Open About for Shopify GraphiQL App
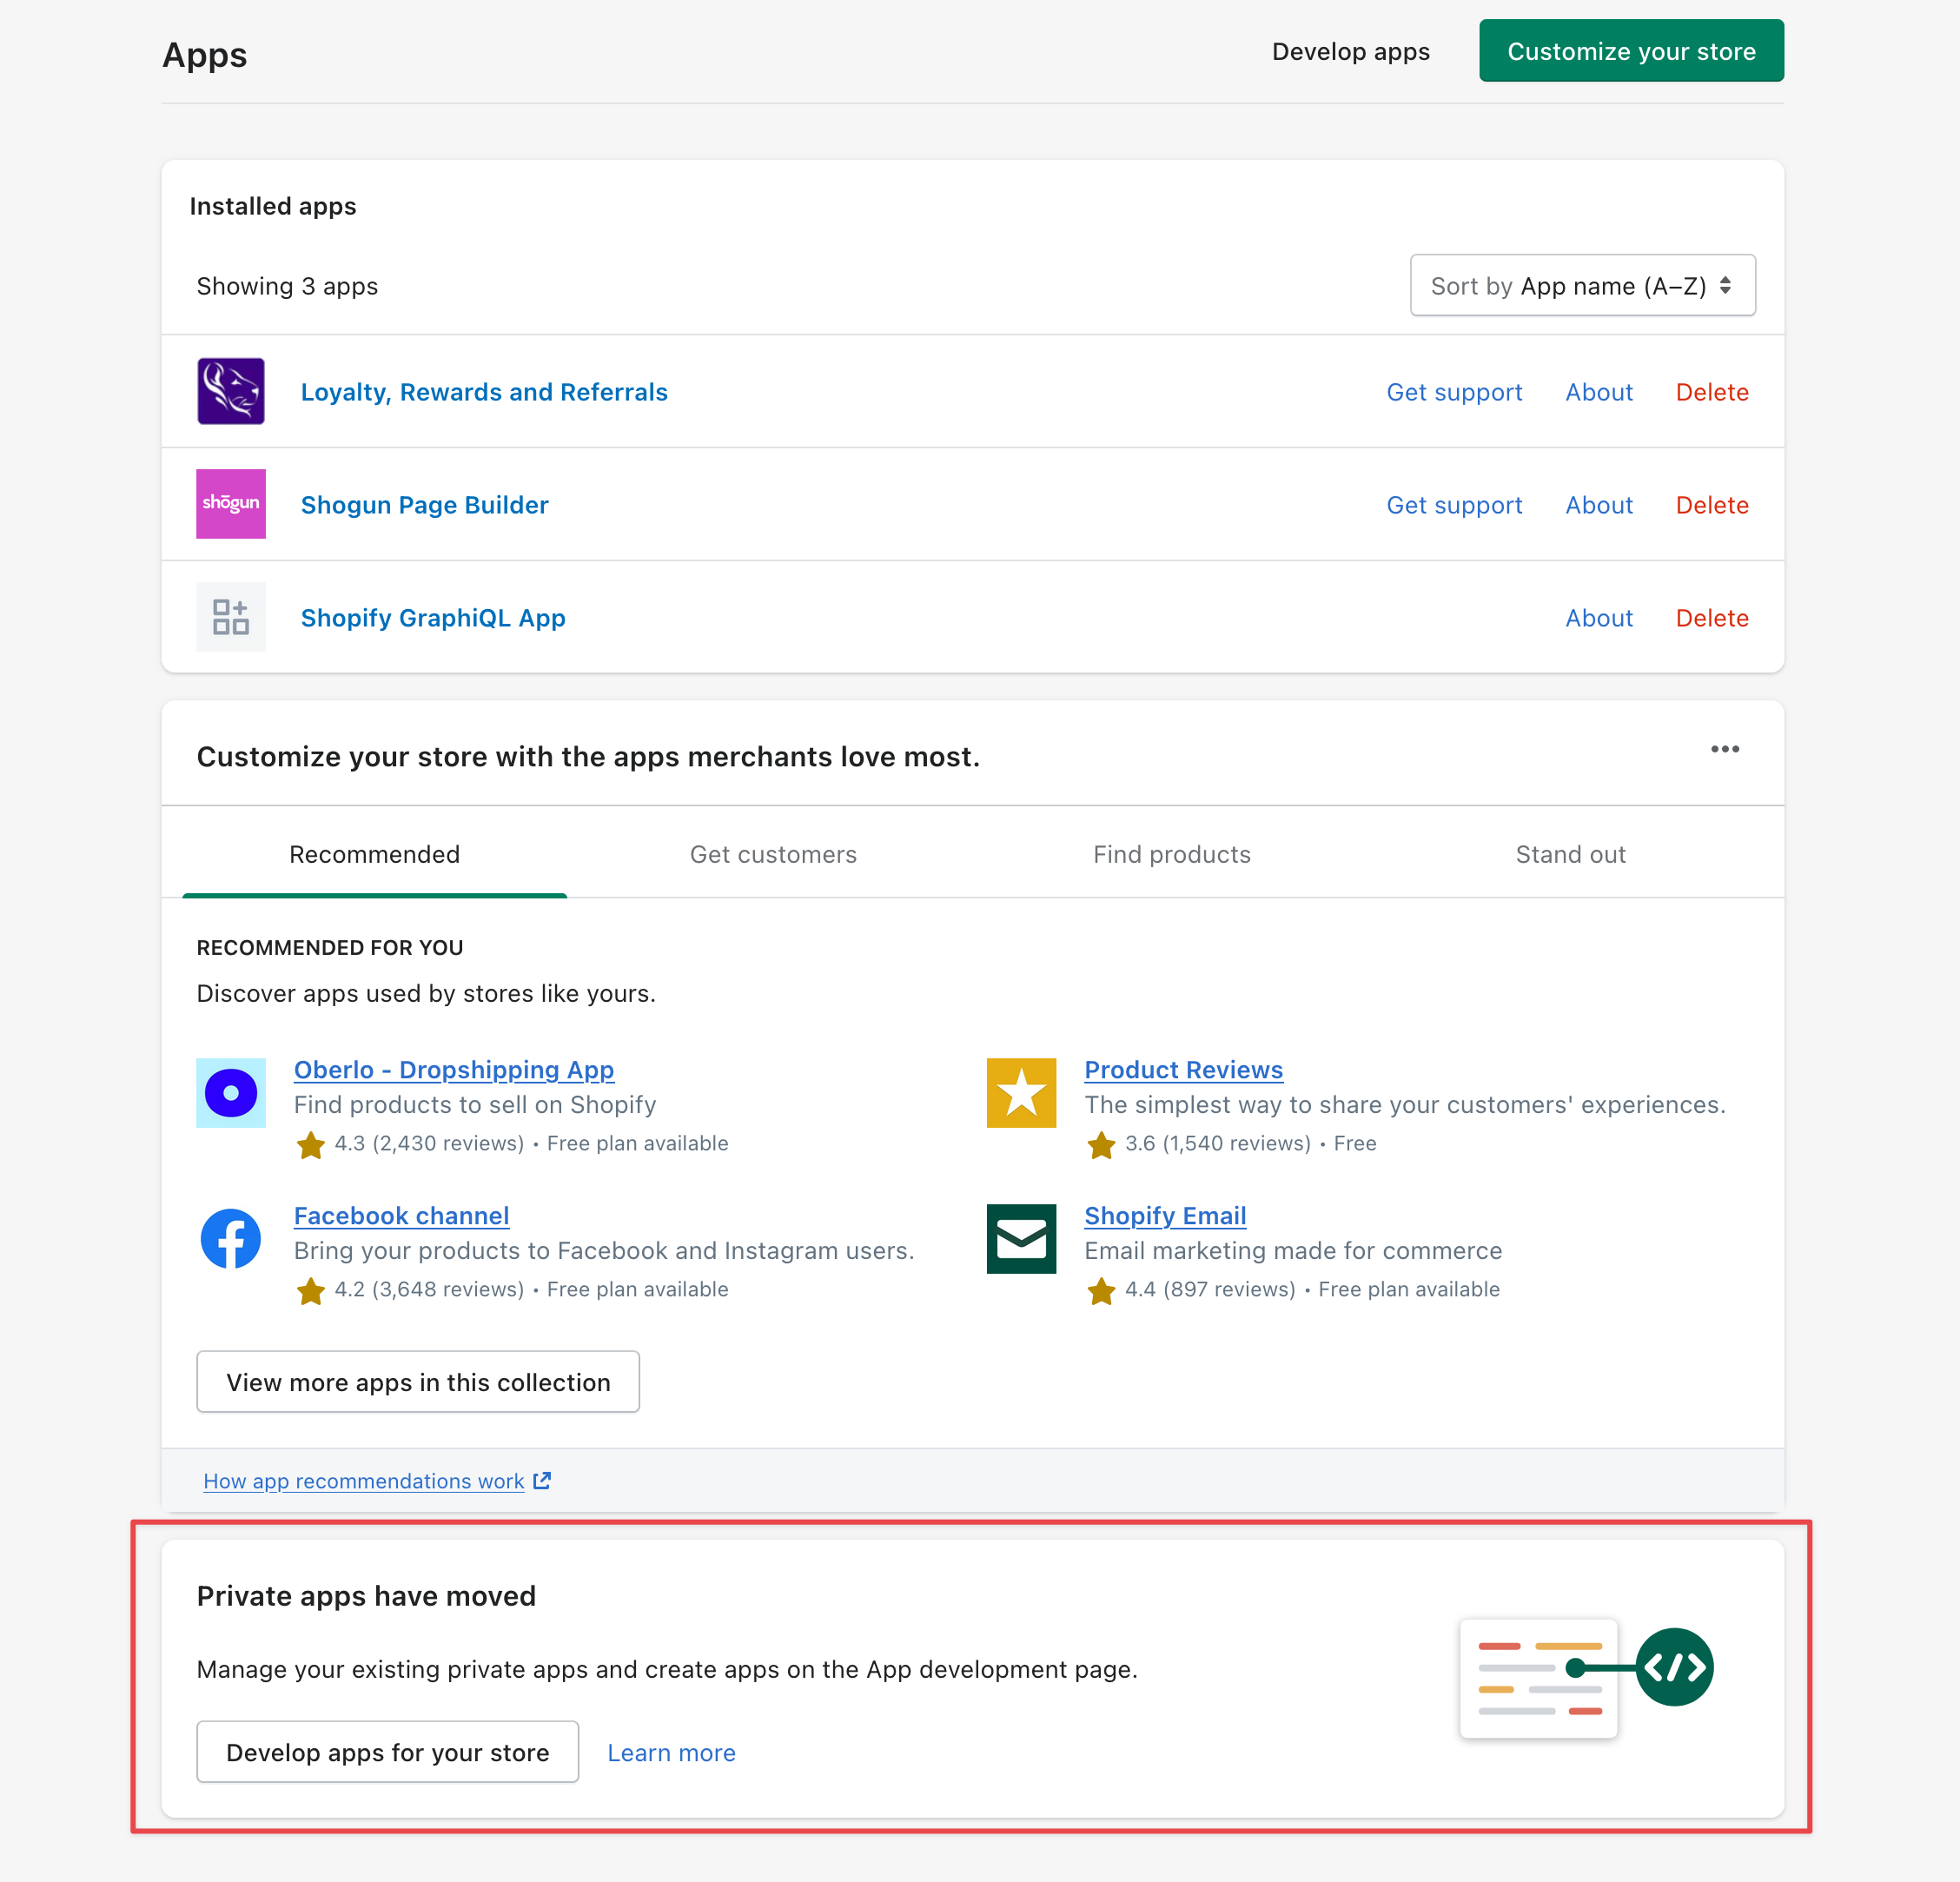Image resolution: width=1960 pixels, height=1882 pixels. point(1598,618)
